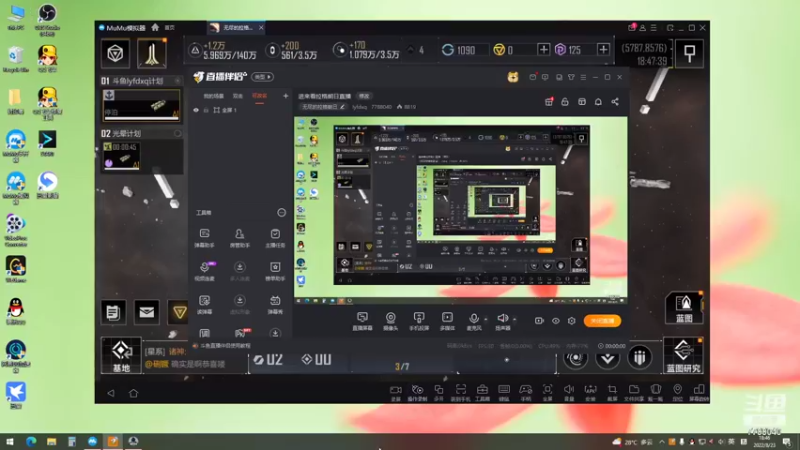Click the plus button beside the 125 currency
The height and width of the screenshot is (450, 800).
[x=603, y=49]
